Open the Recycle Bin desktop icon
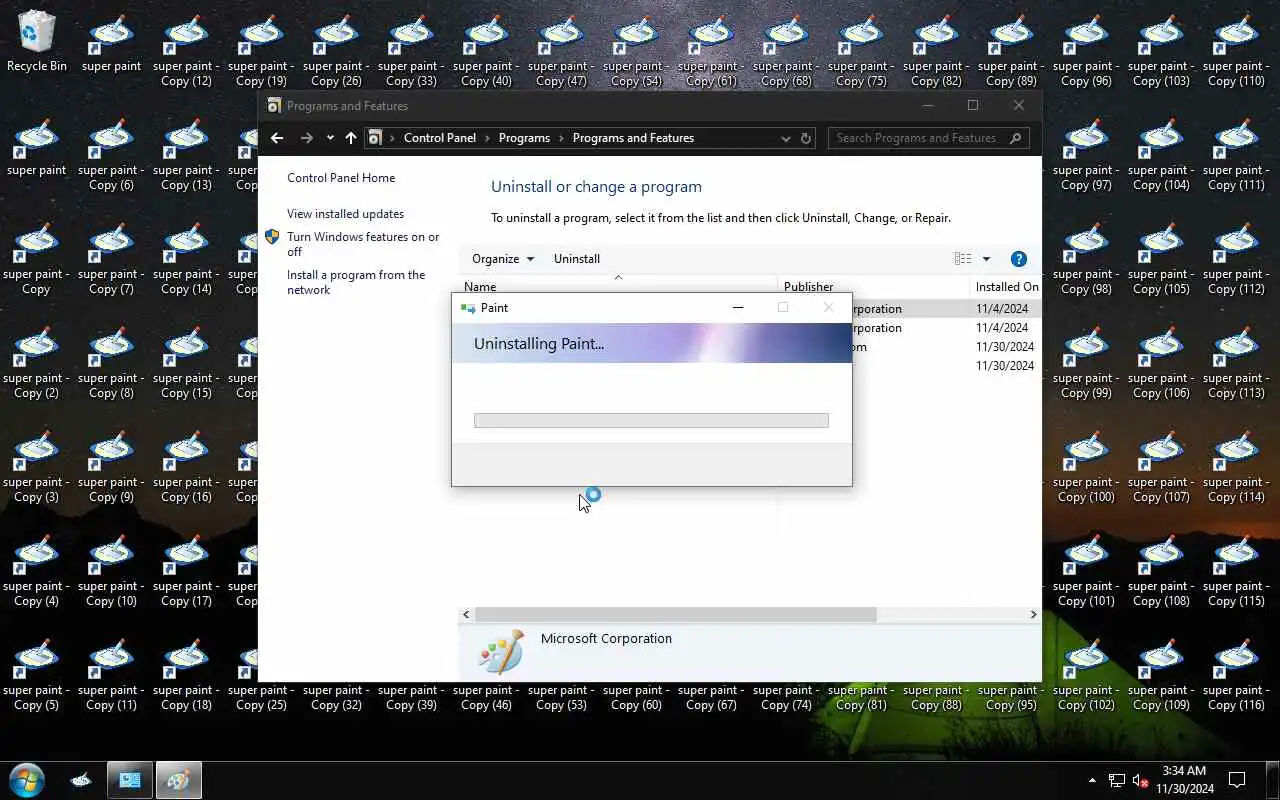The height and width of the screenshot is (800, 1280). coord(37,42)
